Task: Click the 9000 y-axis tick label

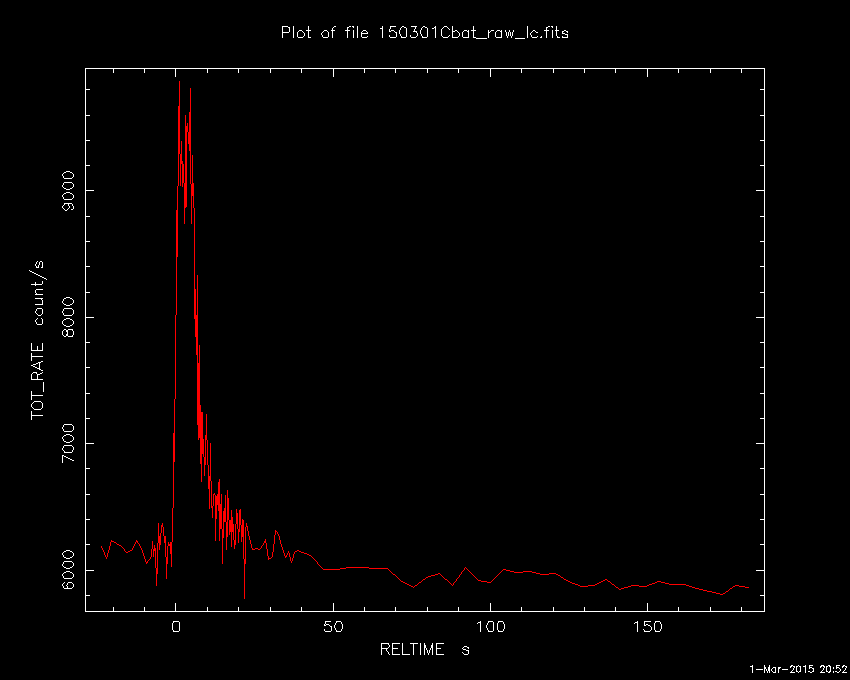Action: tap(68, 191)
